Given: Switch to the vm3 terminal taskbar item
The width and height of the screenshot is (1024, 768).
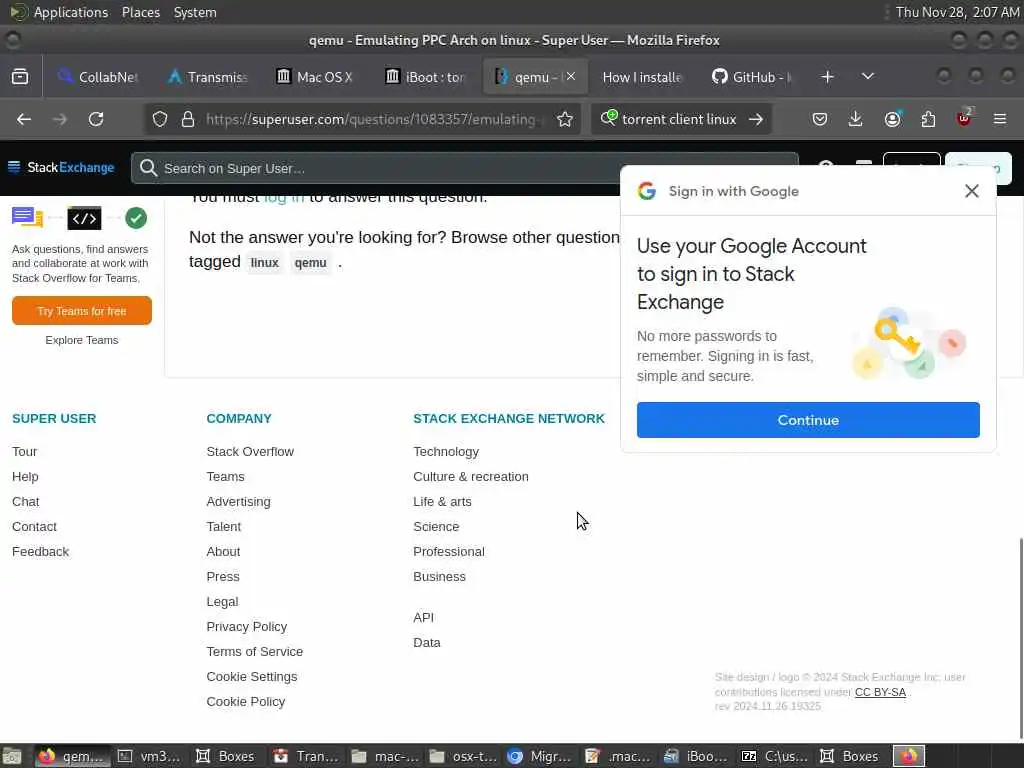Looking at the screenshot, I should click(x=148, y=756).
